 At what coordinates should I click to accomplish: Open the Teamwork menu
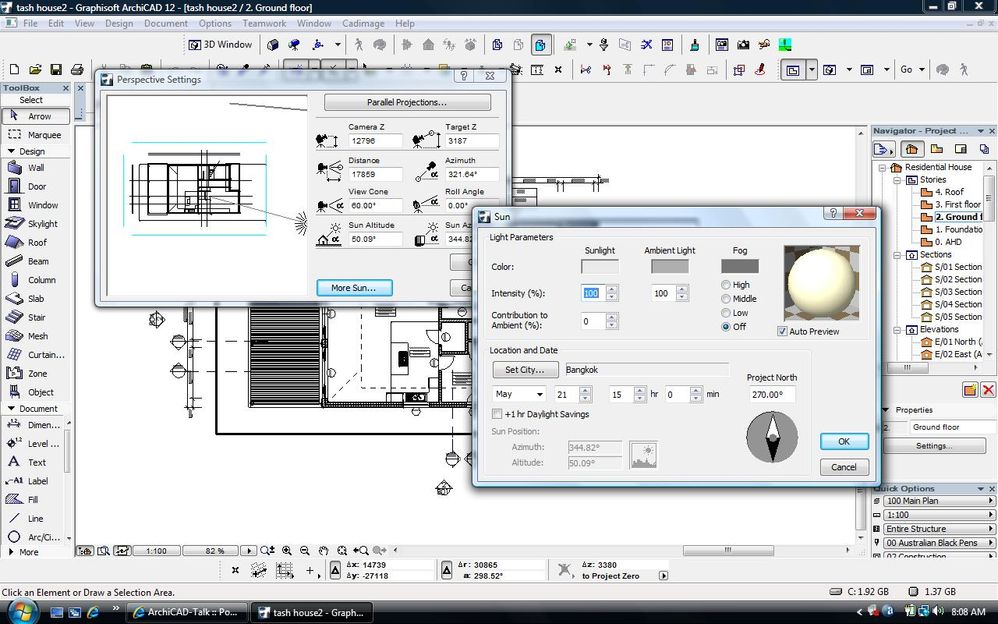click(x=264, y=23)
